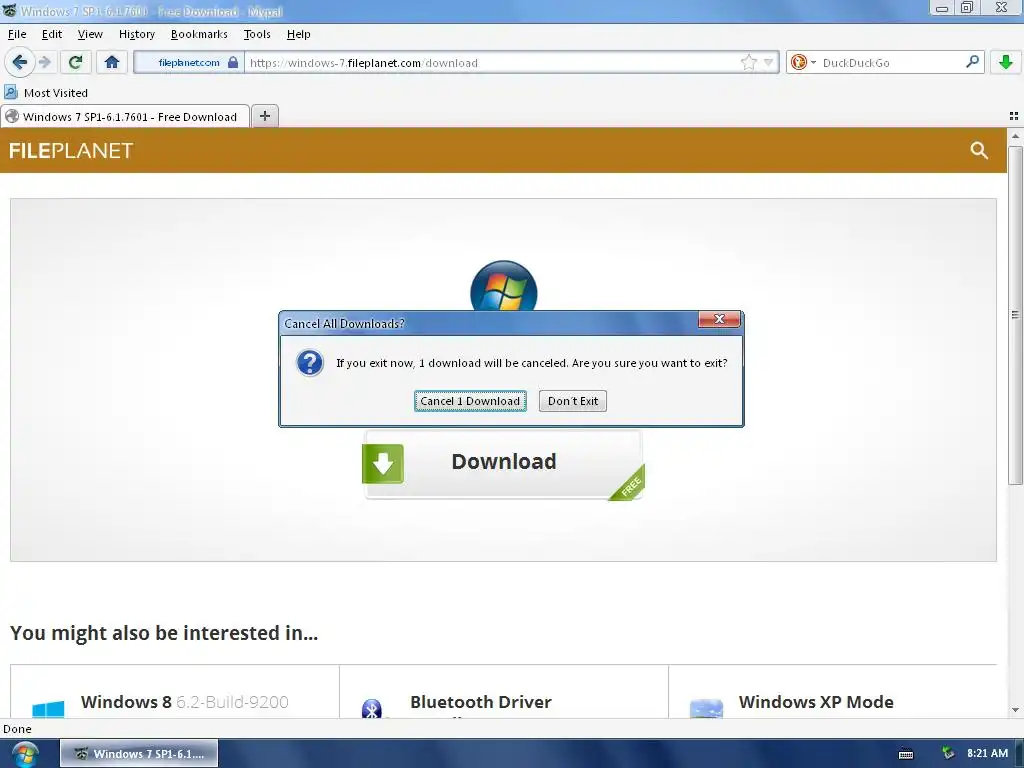Viewport: 1024px width, 768px height.
Task: Open the Windows Start menu orb
Action: (x=25, y=754)
